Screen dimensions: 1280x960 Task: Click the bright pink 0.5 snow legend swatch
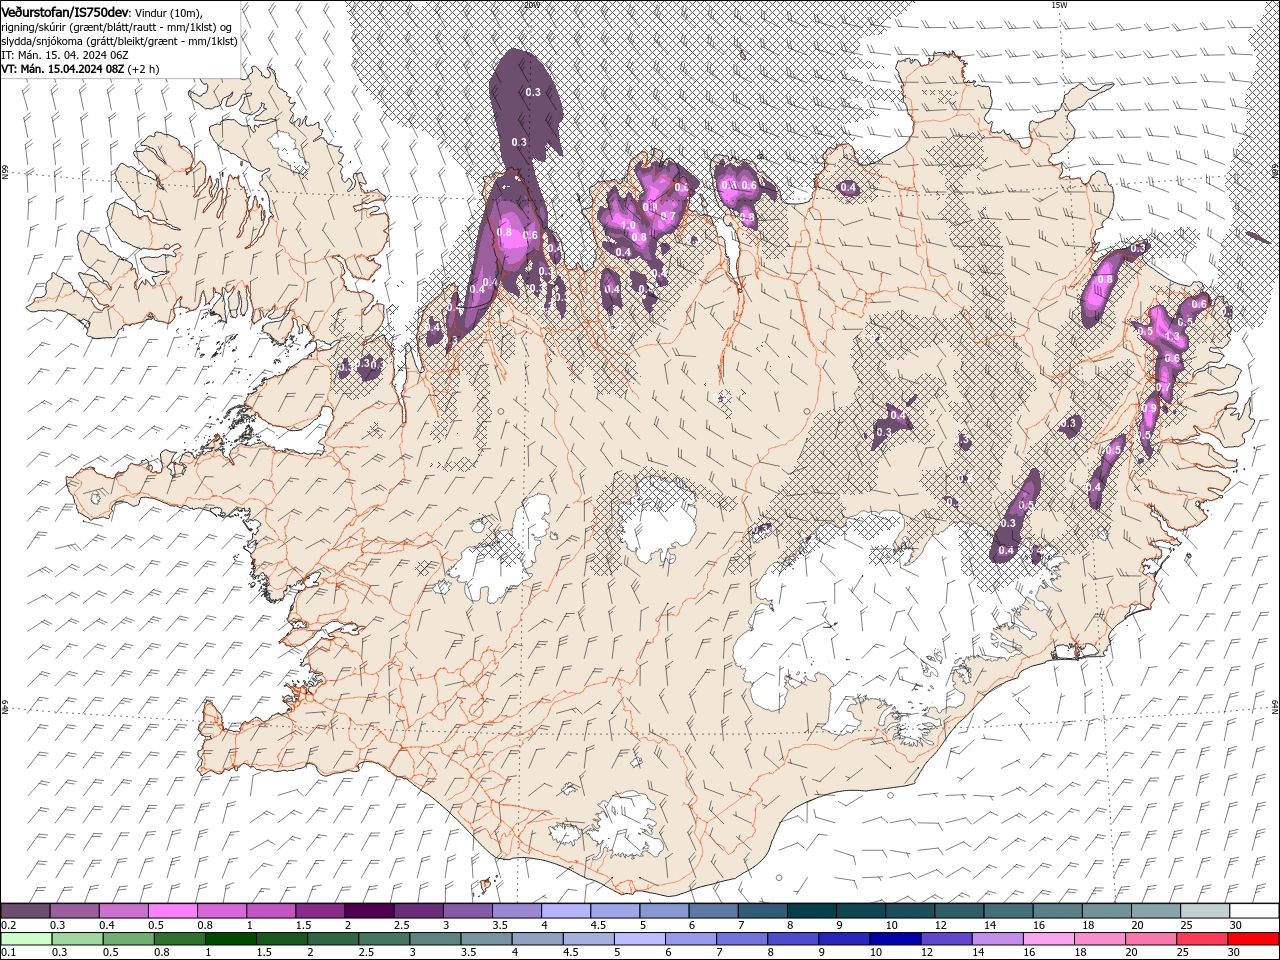173,911
